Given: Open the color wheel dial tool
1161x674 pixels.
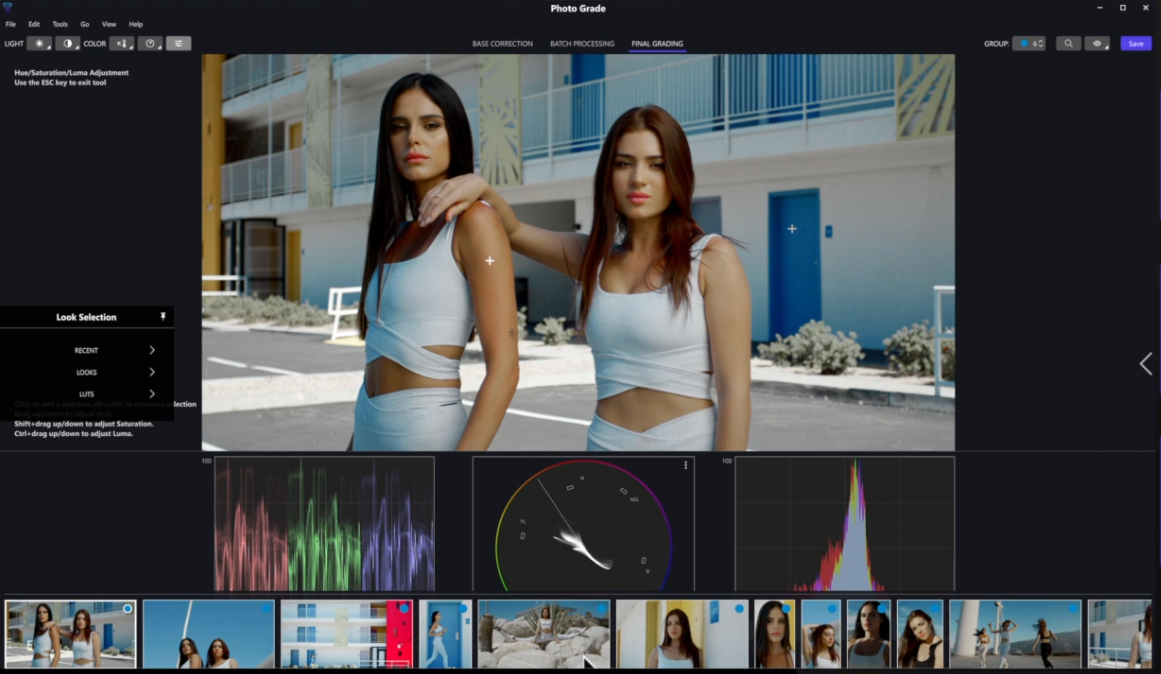Looking at the screenshot, I should click(x=150, y=44).
